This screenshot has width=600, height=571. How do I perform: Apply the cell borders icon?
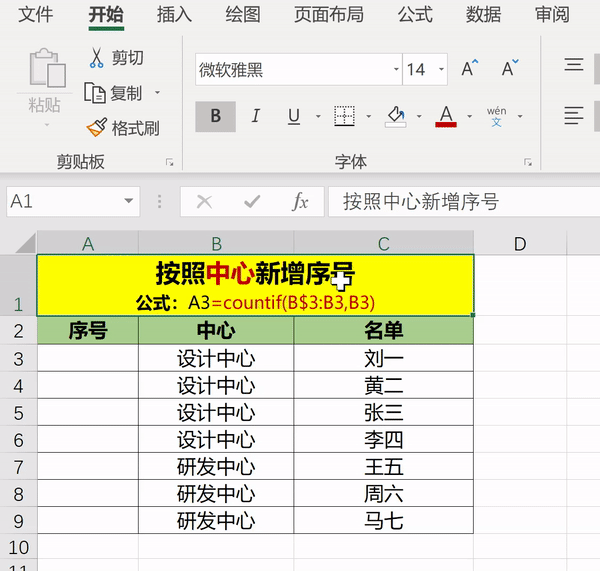pos(344,116)
